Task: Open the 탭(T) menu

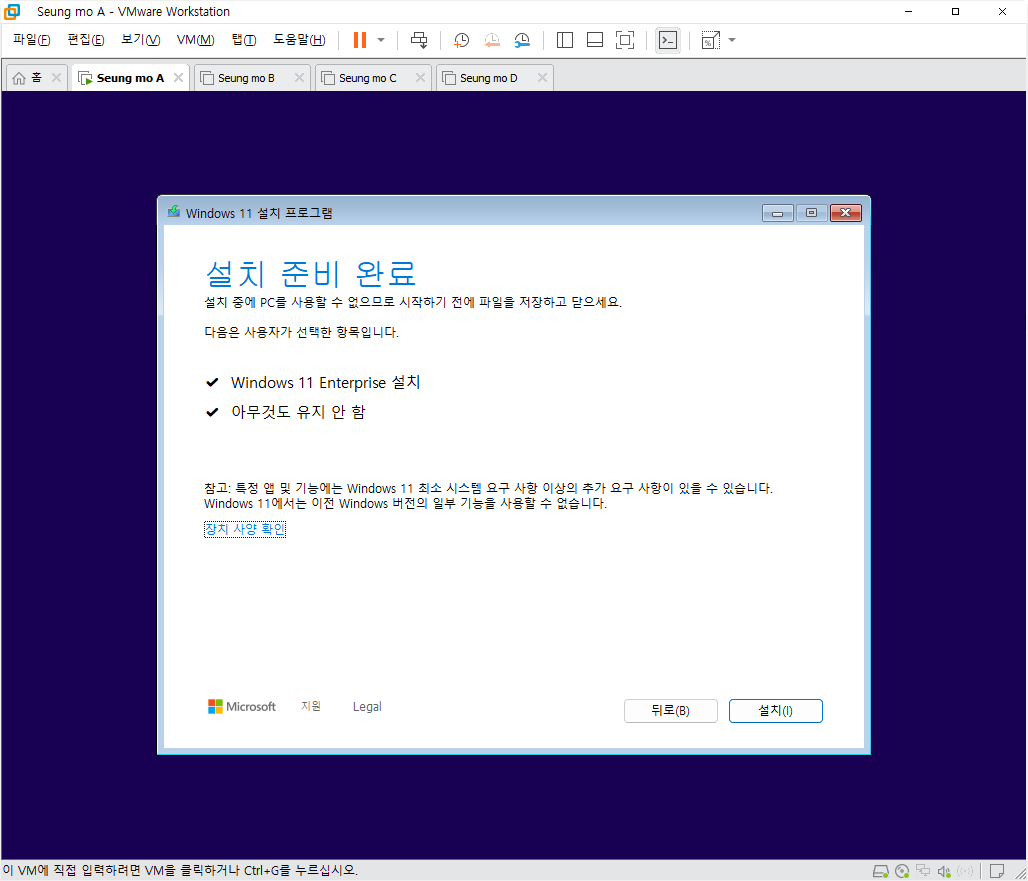Action: [x=243, y=40]
